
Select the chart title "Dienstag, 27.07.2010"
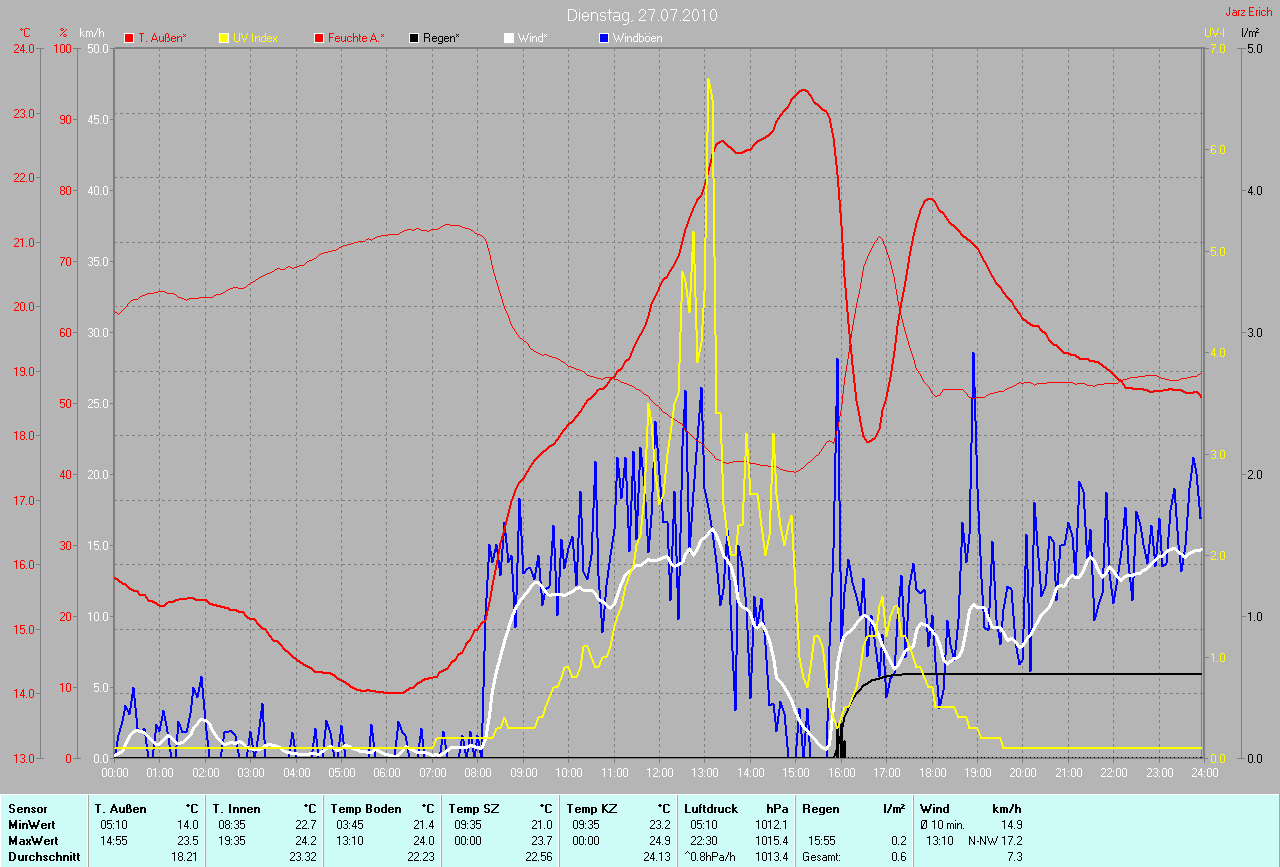pyautogui.click(x=642, y=15)
